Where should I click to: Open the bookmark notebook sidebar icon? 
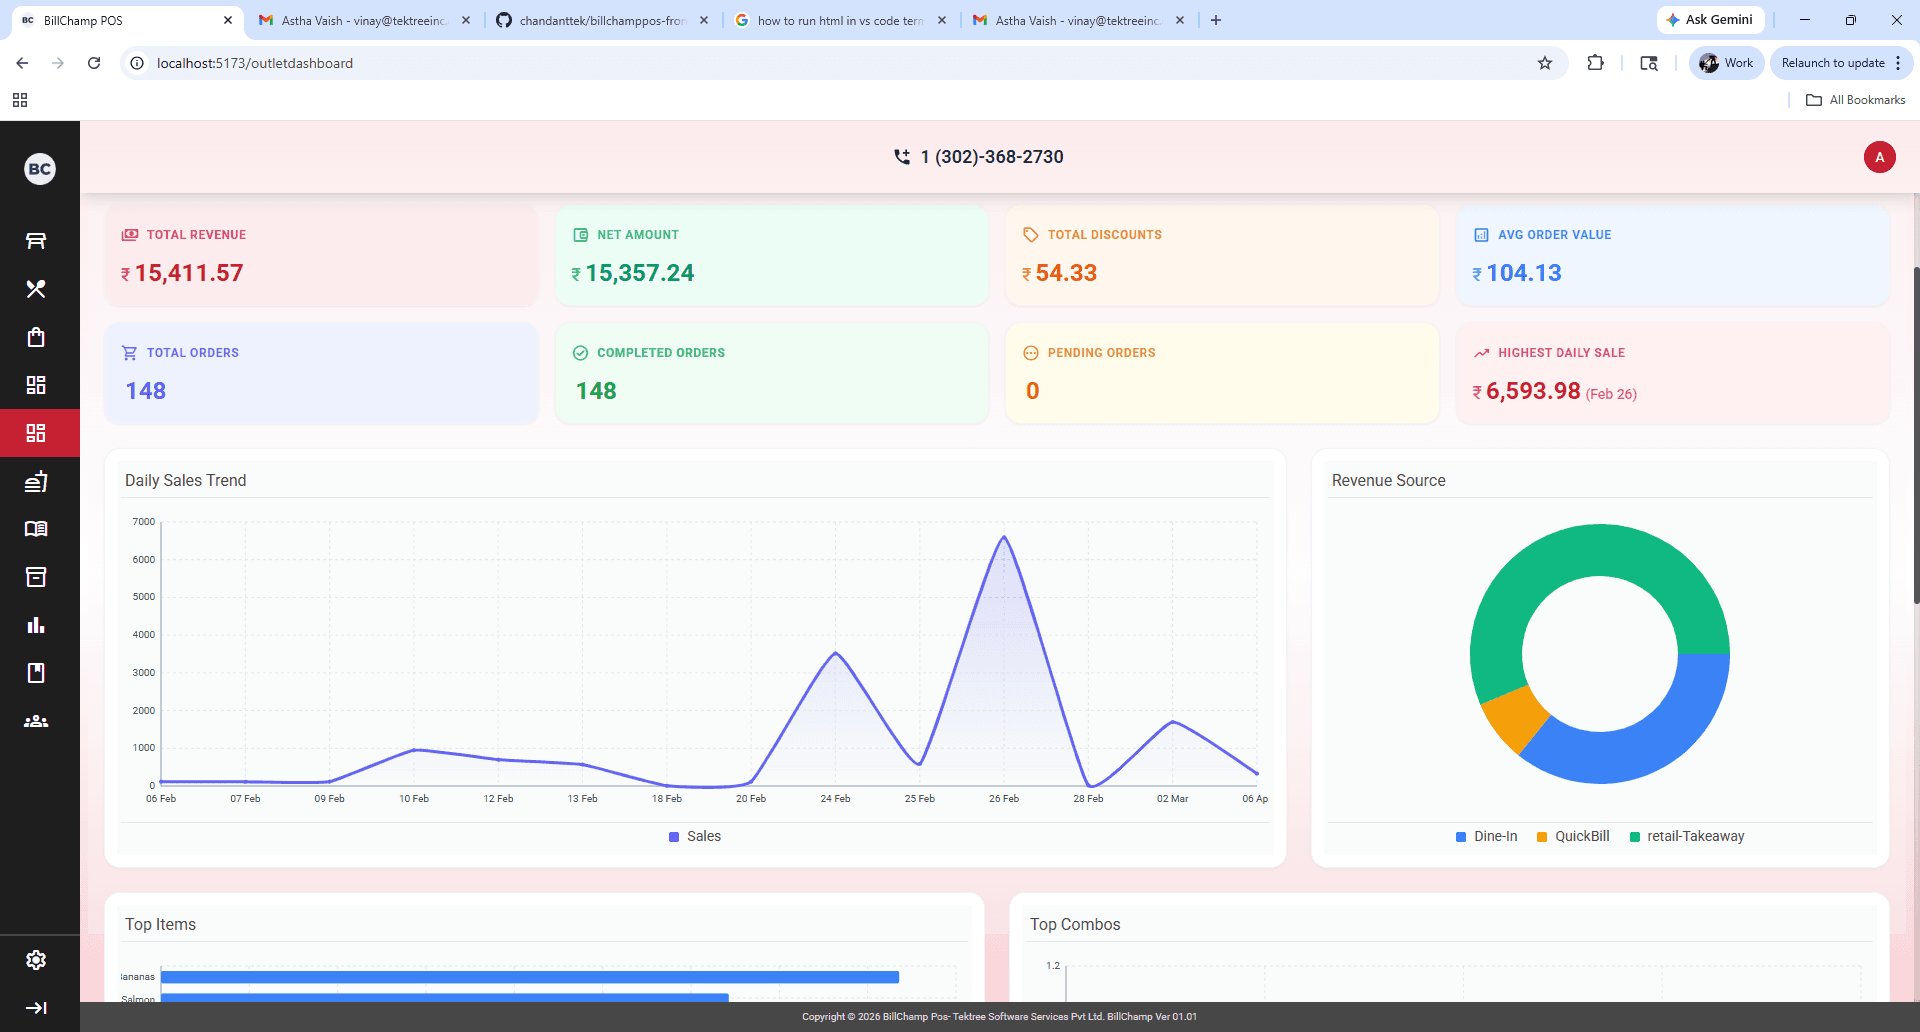[x=36, y=673]
